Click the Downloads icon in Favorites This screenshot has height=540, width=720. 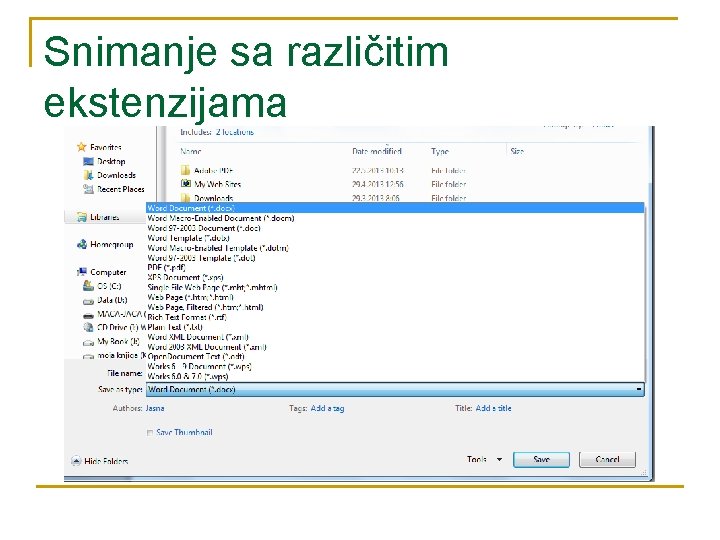coord(88,175)
